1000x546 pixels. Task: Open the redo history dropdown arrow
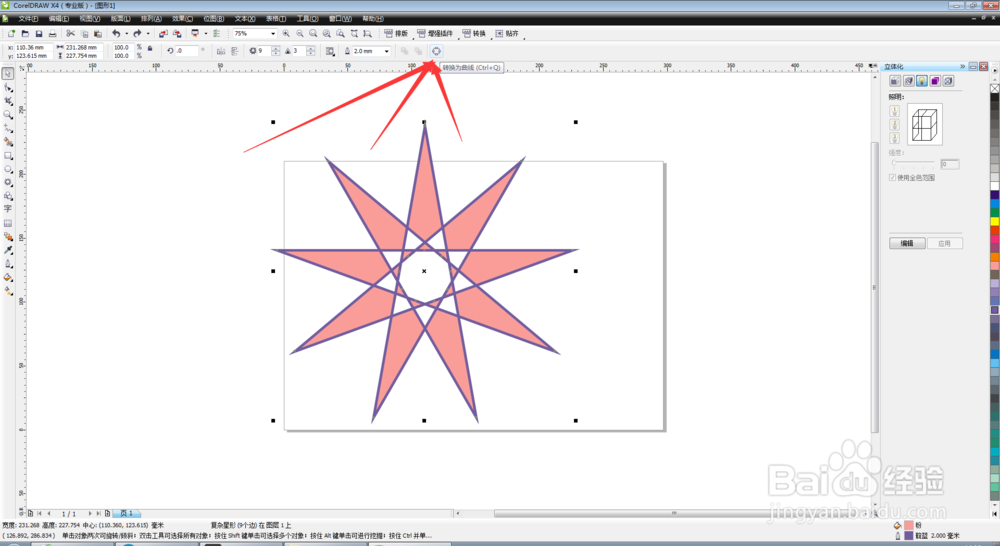[x=148, y=33]
